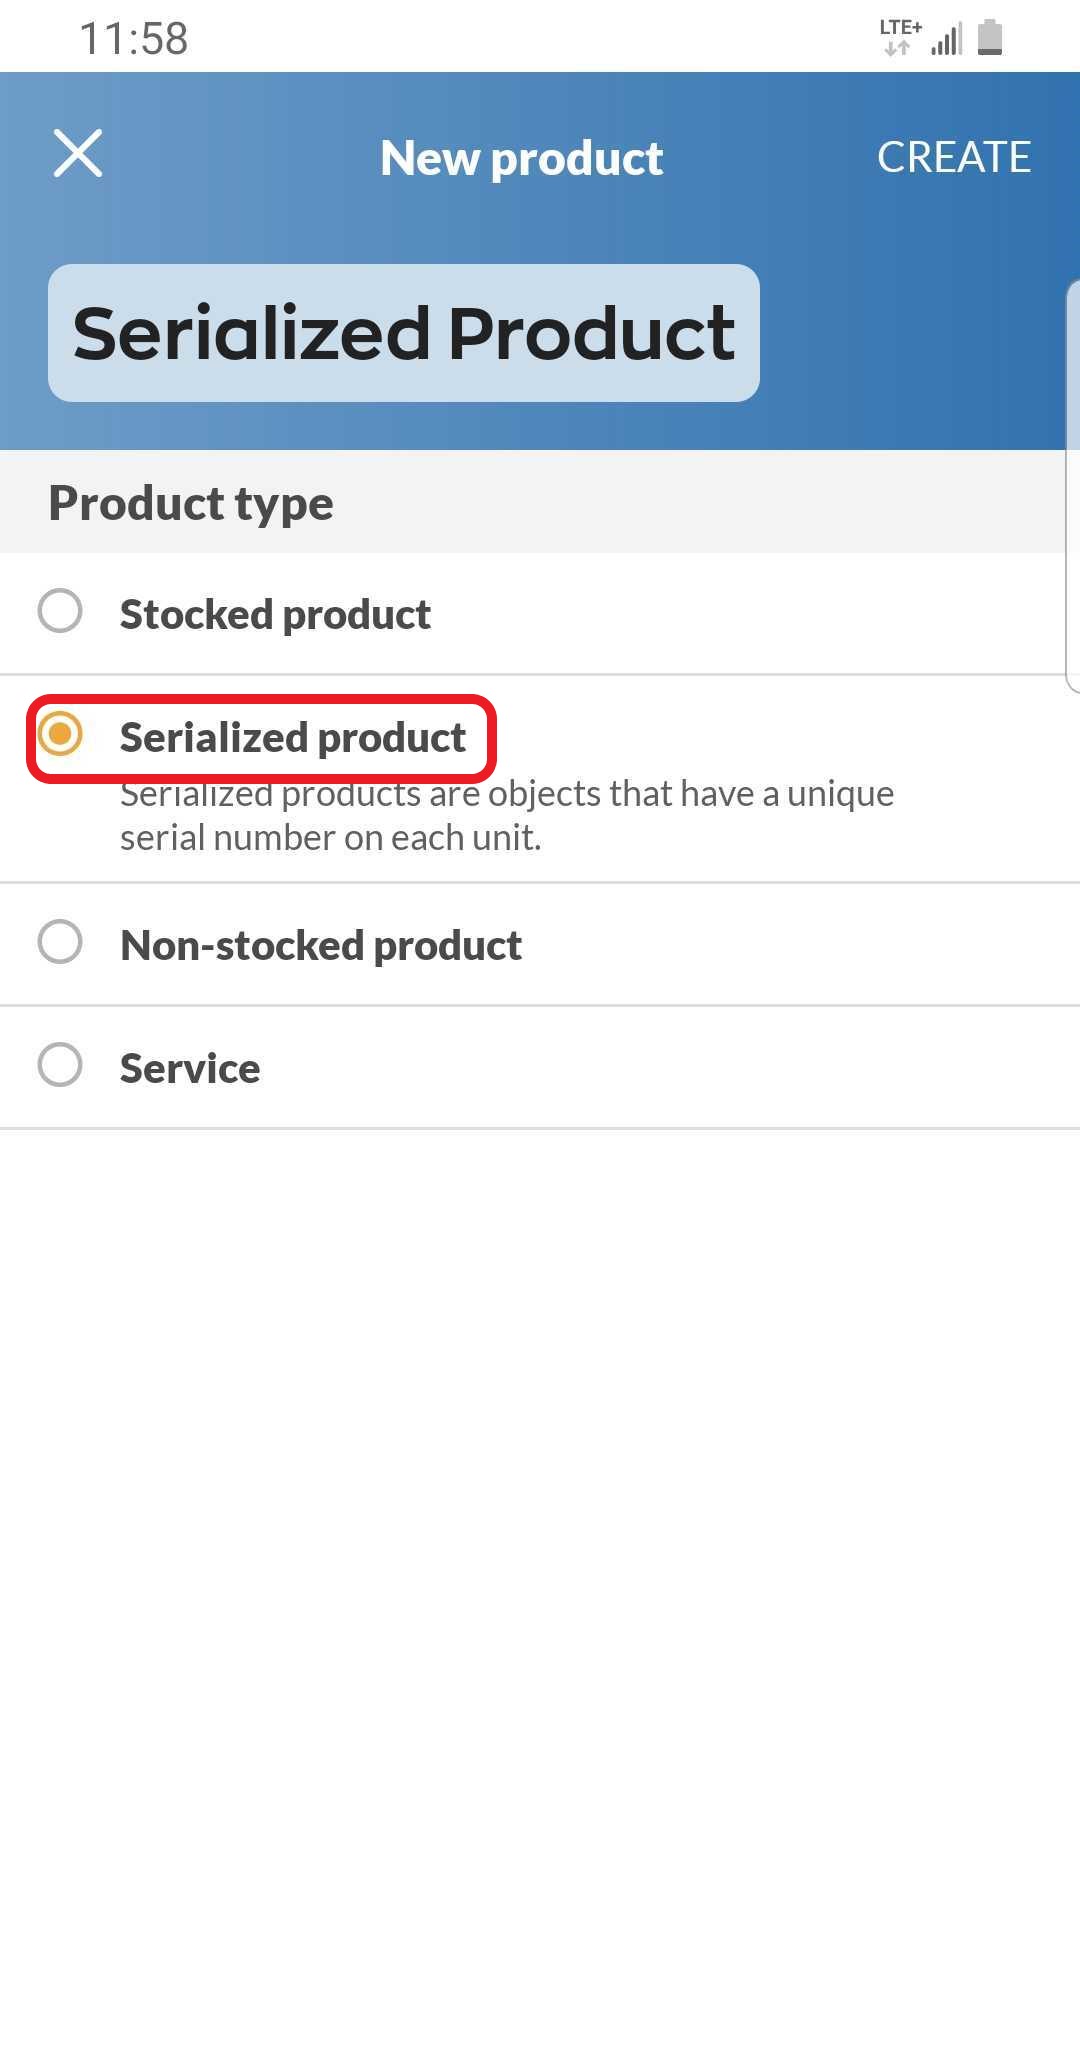Tap the 'Stocked product' label text

tap(275, 614)
